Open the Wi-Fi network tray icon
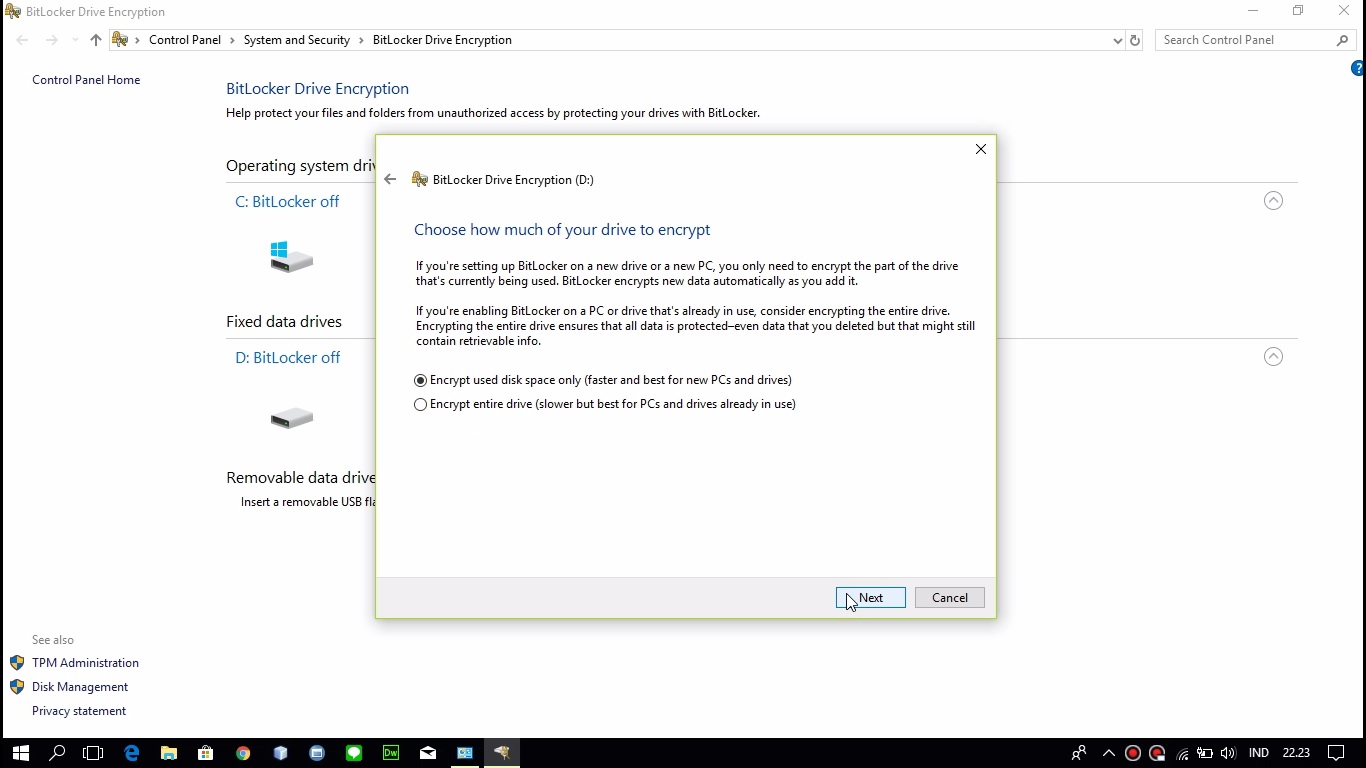Image resolution: width=1366 pixels, height=768 pixels. [1182, 753]
